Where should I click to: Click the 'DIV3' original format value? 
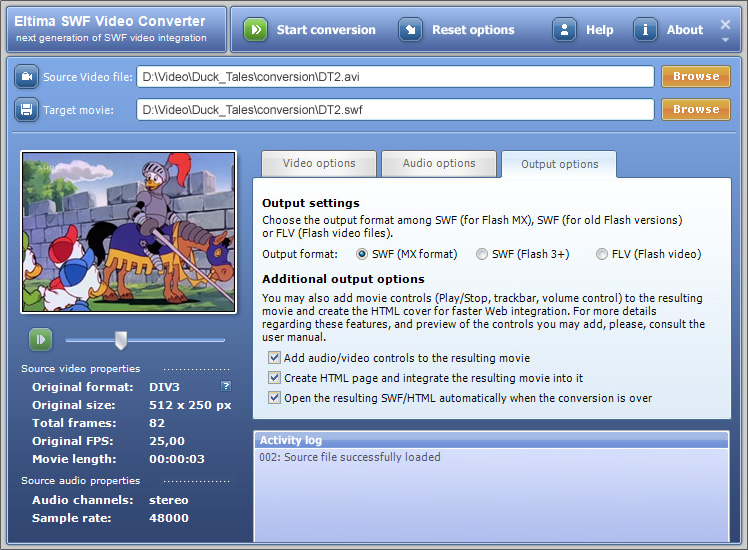(x=164, y=387)
